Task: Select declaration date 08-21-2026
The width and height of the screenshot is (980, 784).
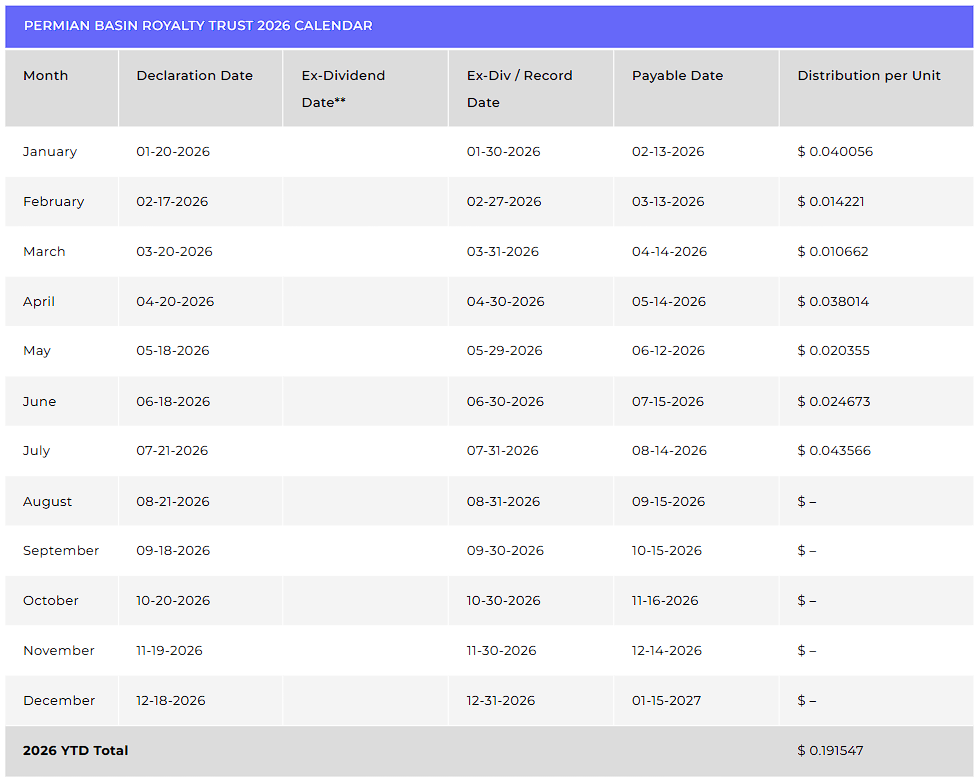Action: [x=172, y=502]
